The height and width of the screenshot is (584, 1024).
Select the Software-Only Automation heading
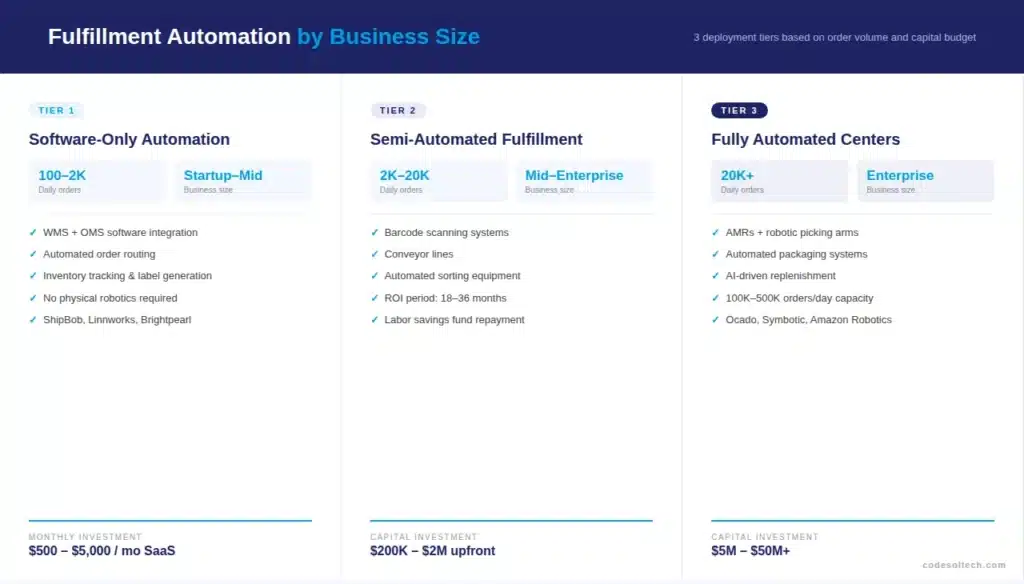[129, 139]
